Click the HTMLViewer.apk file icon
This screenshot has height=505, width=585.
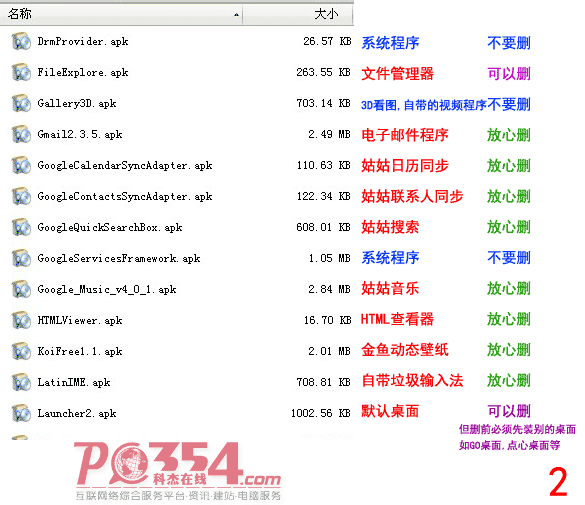(21, 320)
